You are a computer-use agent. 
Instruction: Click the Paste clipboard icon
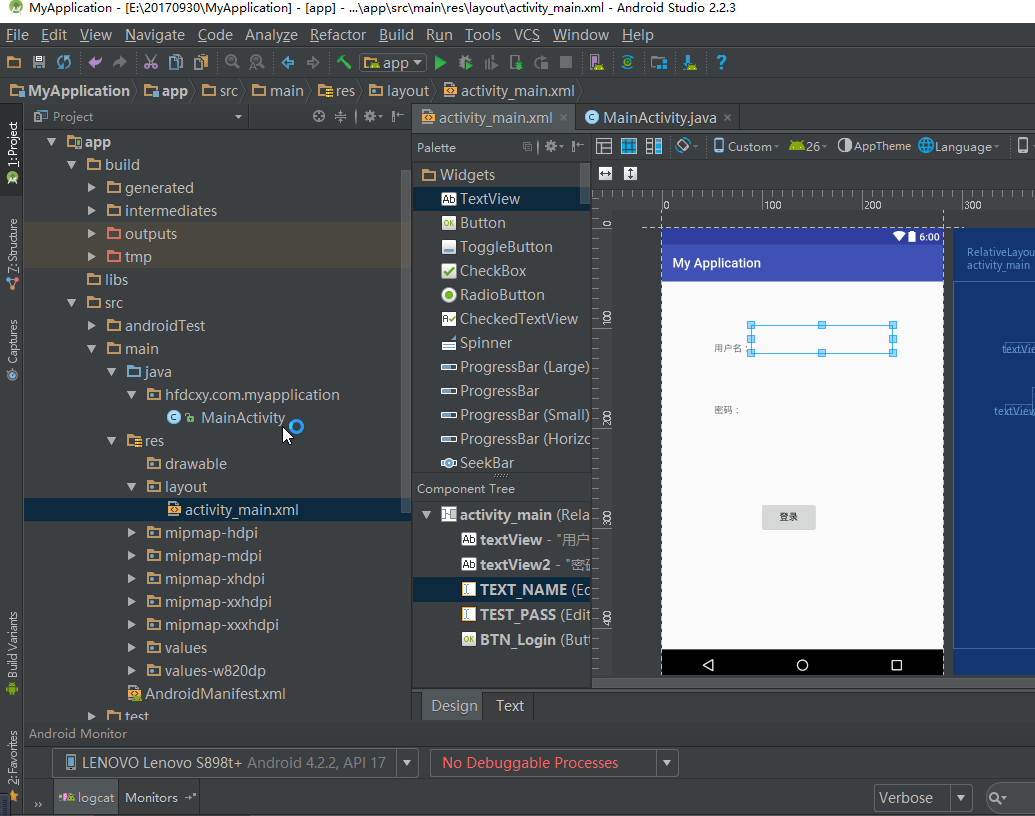201,63
